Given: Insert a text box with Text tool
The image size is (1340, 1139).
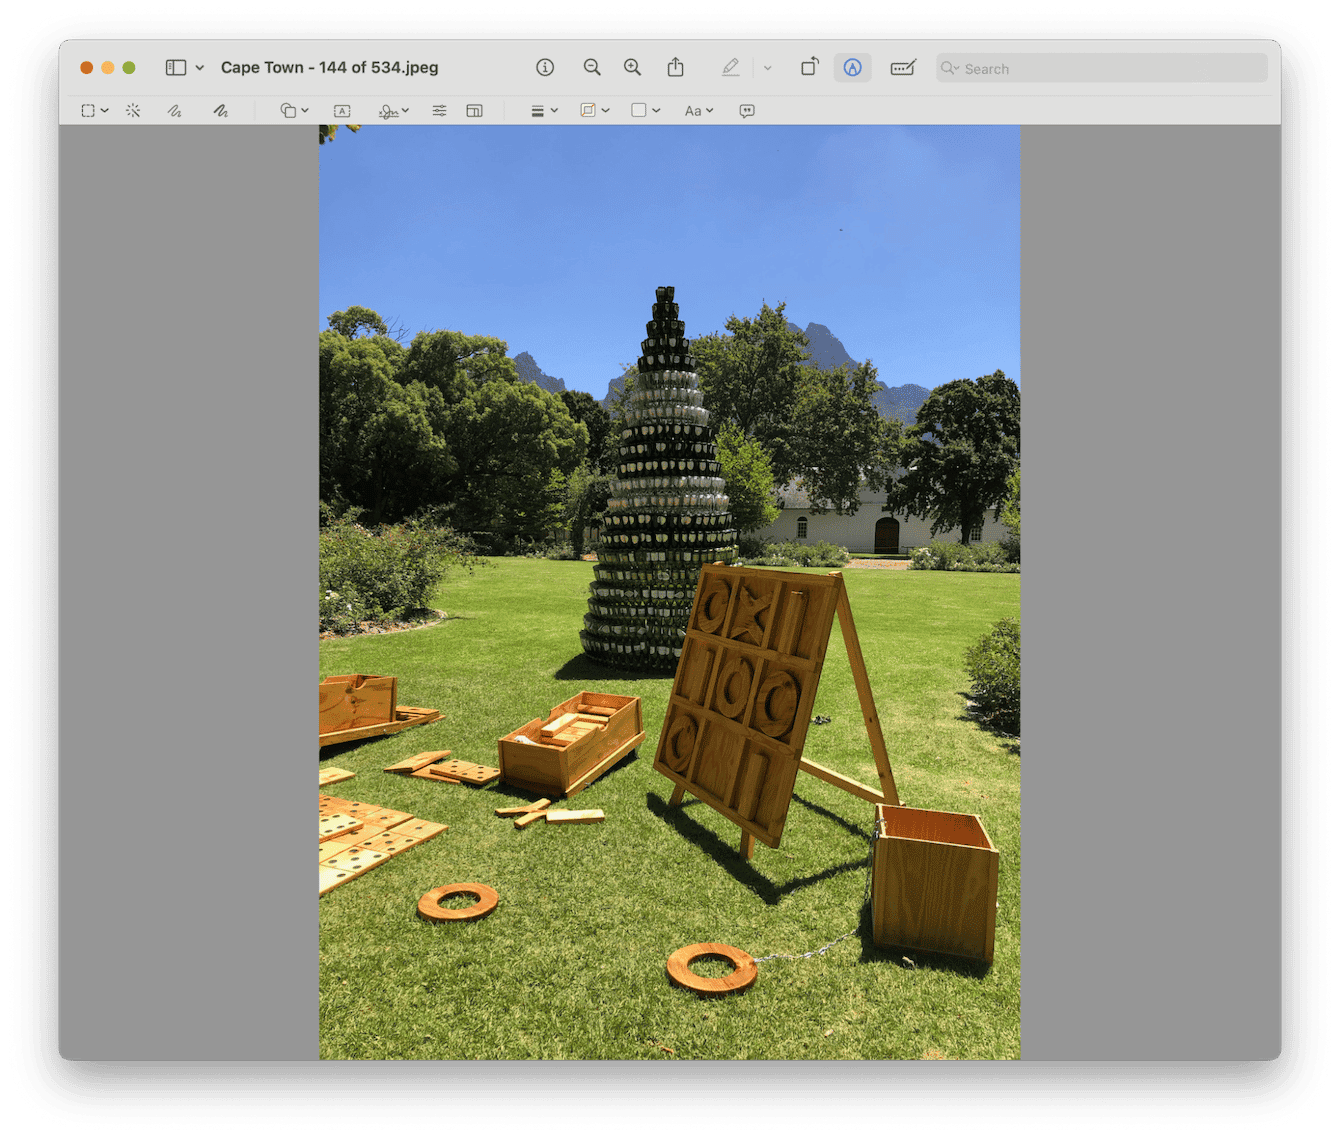Looking at the screenshot, I should point(342,111).
